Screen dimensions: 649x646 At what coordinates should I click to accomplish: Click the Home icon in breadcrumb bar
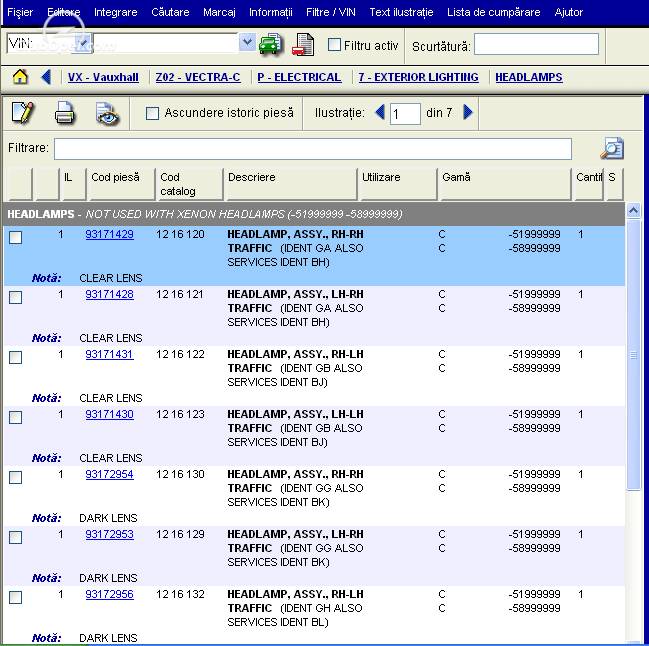20,77
